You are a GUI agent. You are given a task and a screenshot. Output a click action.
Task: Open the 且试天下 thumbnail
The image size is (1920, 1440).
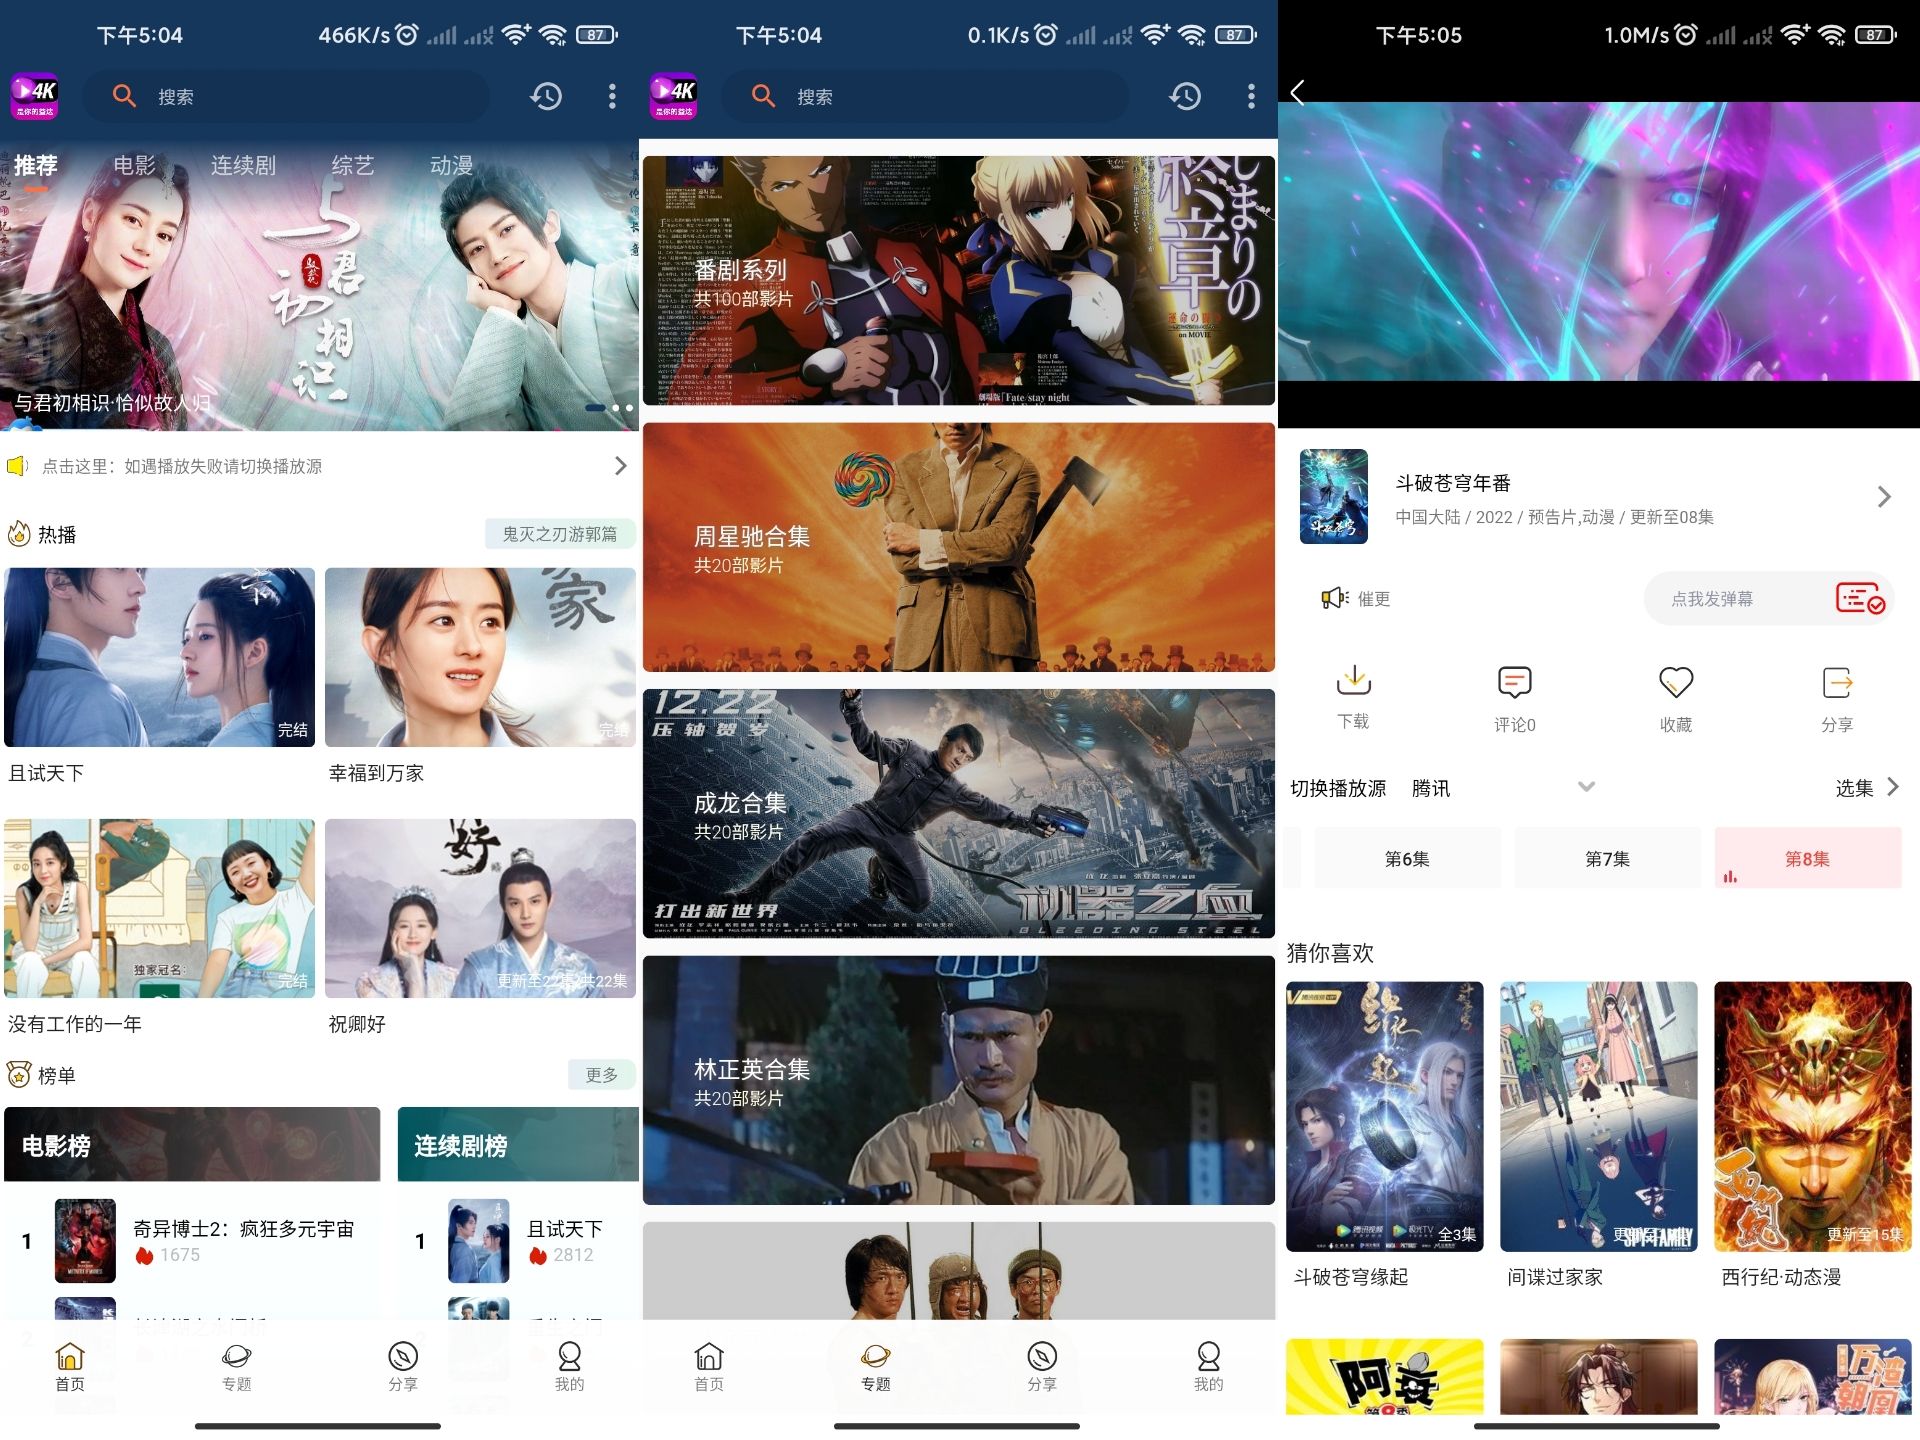(160, 656)
